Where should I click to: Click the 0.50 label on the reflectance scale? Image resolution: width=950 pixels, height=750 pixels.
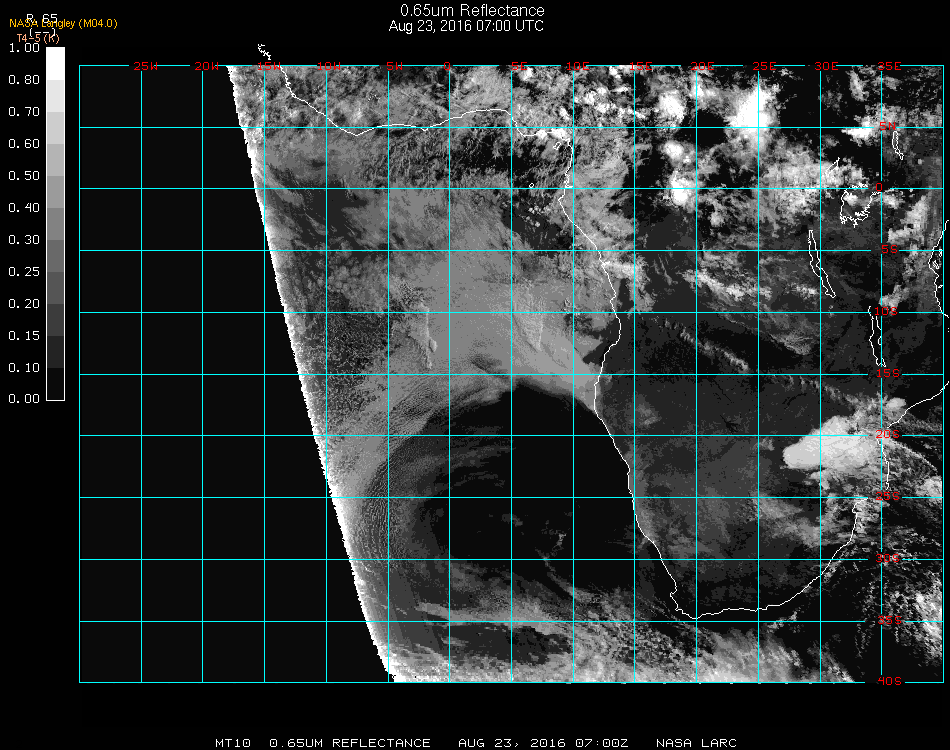pyautogui.click(x=24, y=176)
